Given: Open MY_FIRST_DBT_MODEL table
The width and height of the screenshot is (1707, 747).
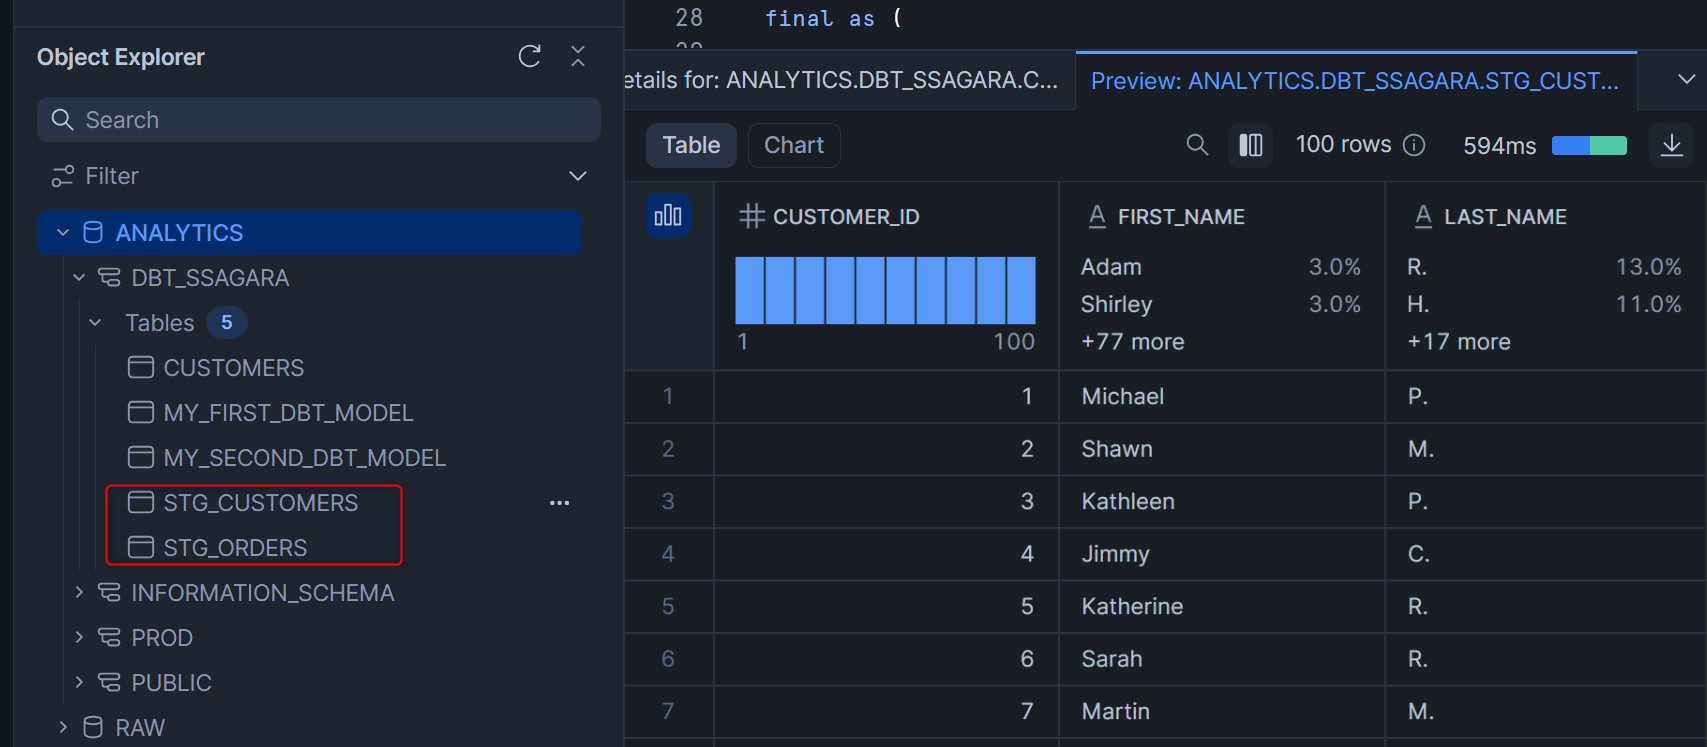Looking at the screenshot, I should 288,413.
